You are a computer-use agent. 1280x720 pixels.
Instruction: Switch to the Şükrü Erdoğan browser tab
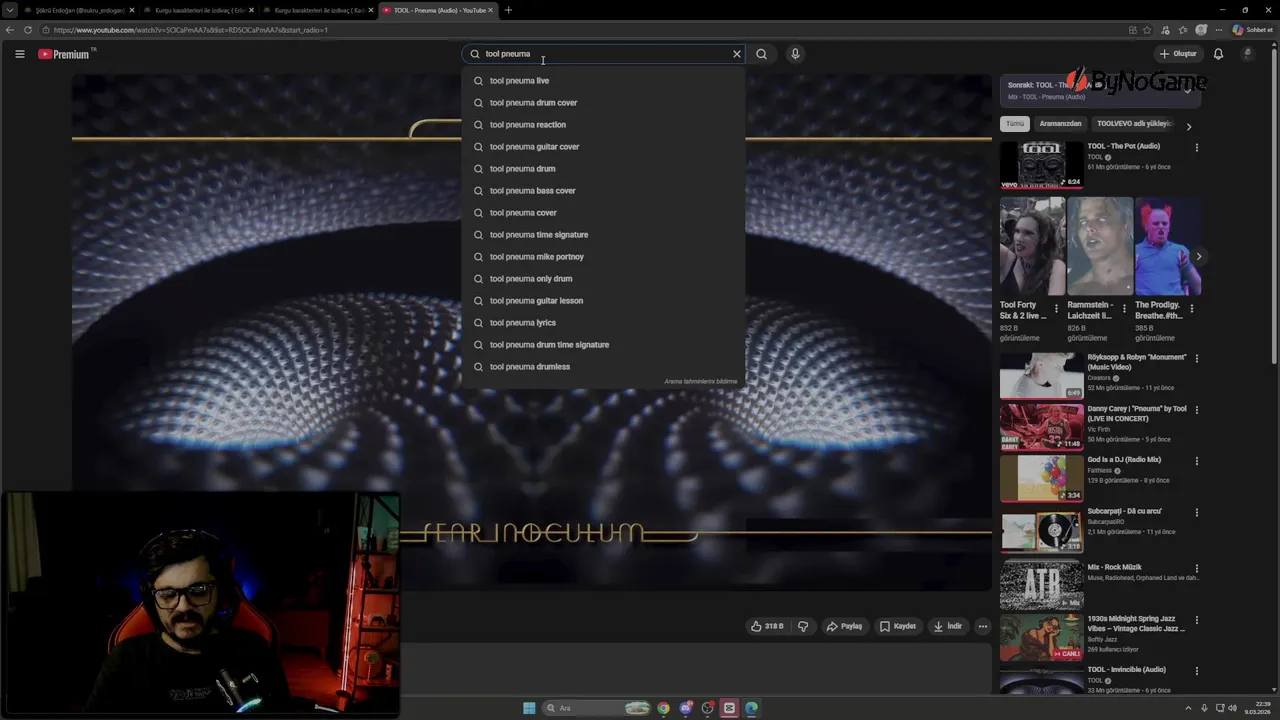point(80,10)
